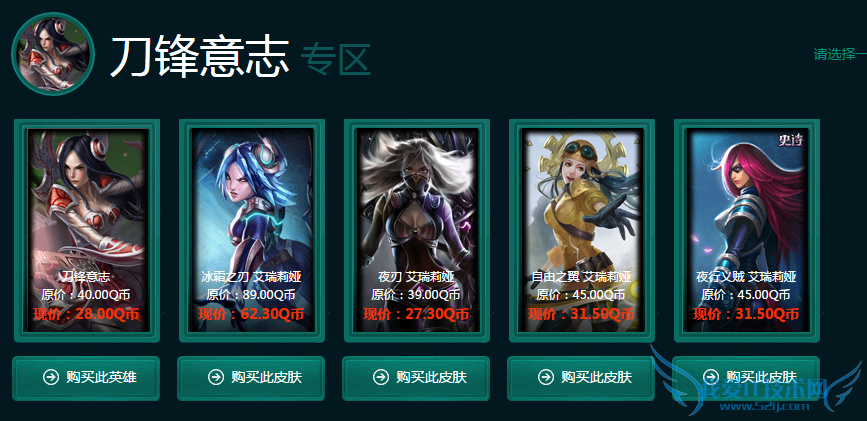Click the 刀锋意志 专区 page title
Image resolution: width=867 pixels, height=421 pixels.
241,56
